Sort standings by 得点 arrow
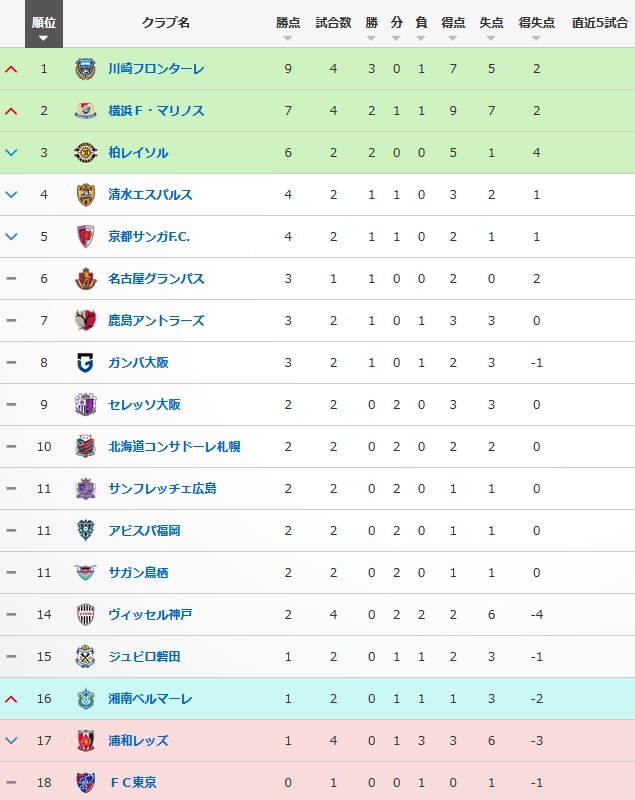The image size is (635, 800). pos(453,38)
